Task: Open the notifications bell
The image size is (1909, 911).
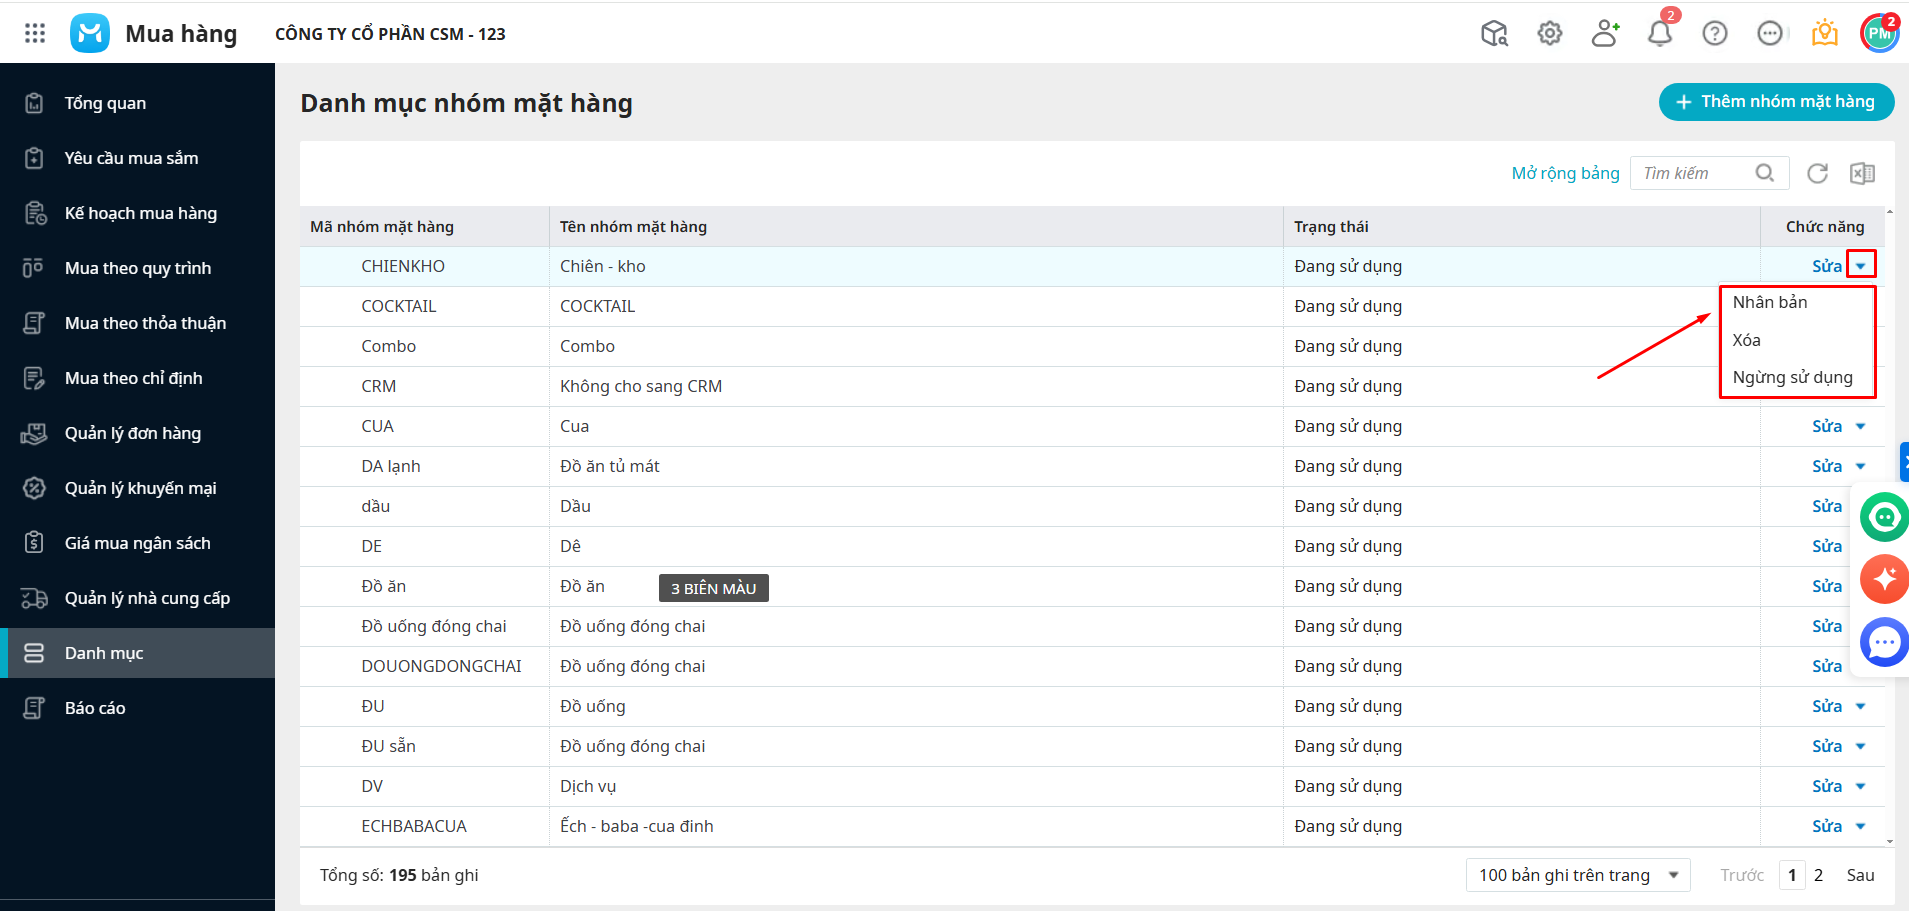Action: click(1660, 34)
